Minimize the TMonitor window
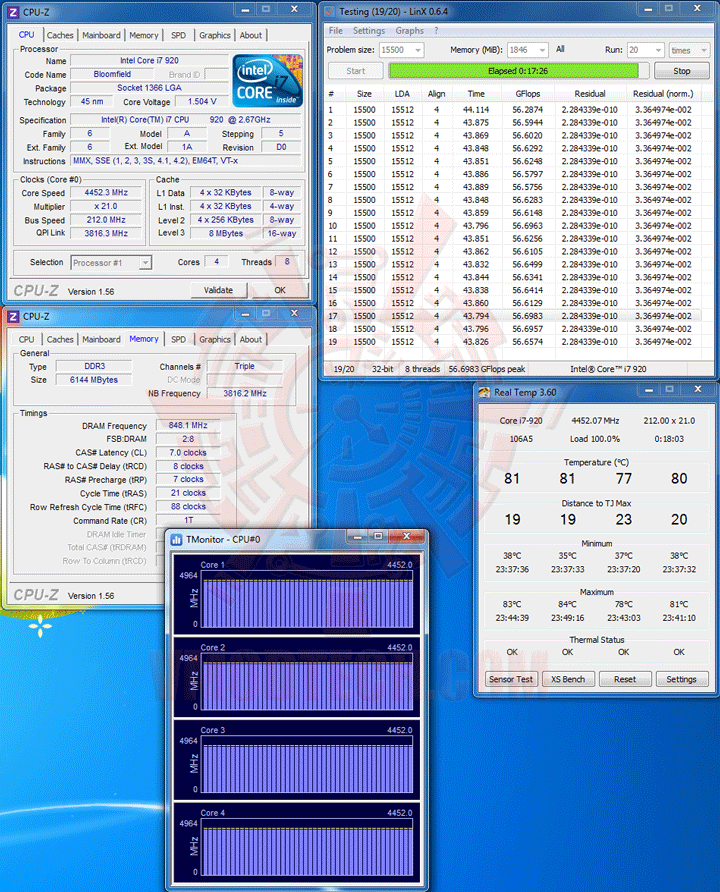This screenshot has height=892, width=720. 357,536
